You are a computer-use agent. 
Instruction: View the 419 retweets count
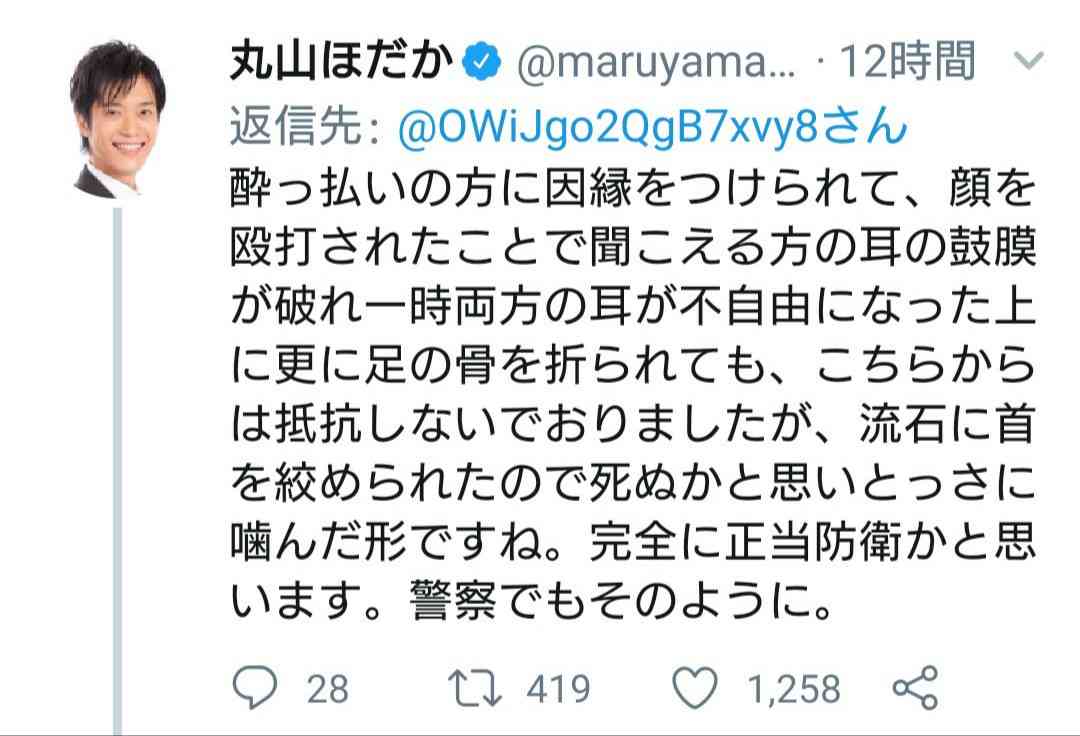(x=559, y=689)
